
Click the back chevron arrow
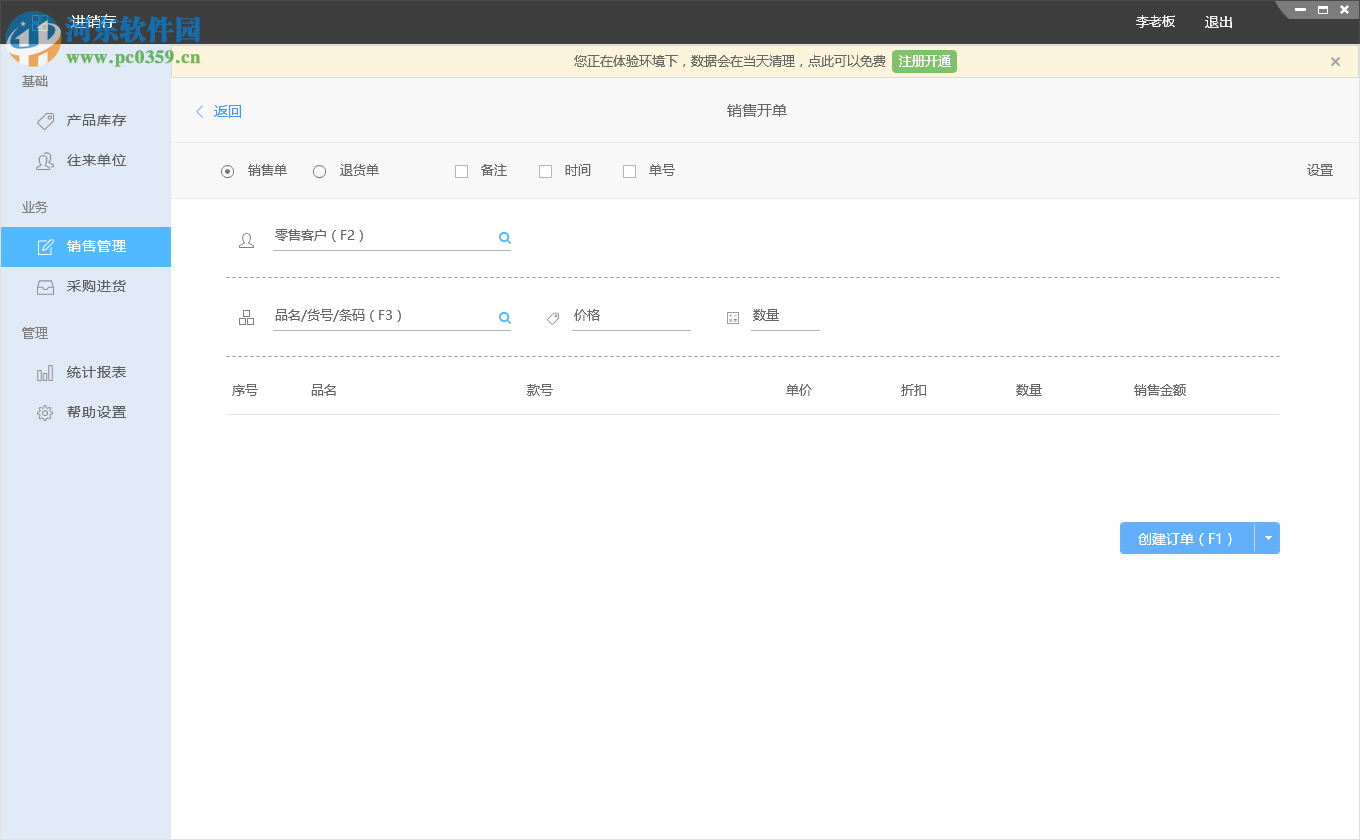point(200,111)
